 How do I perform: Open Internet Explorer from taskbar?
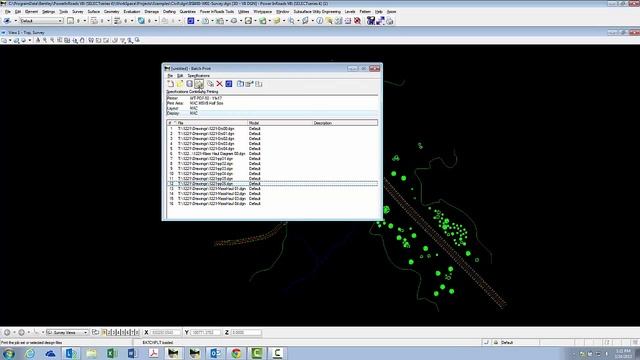click(30, 353)
